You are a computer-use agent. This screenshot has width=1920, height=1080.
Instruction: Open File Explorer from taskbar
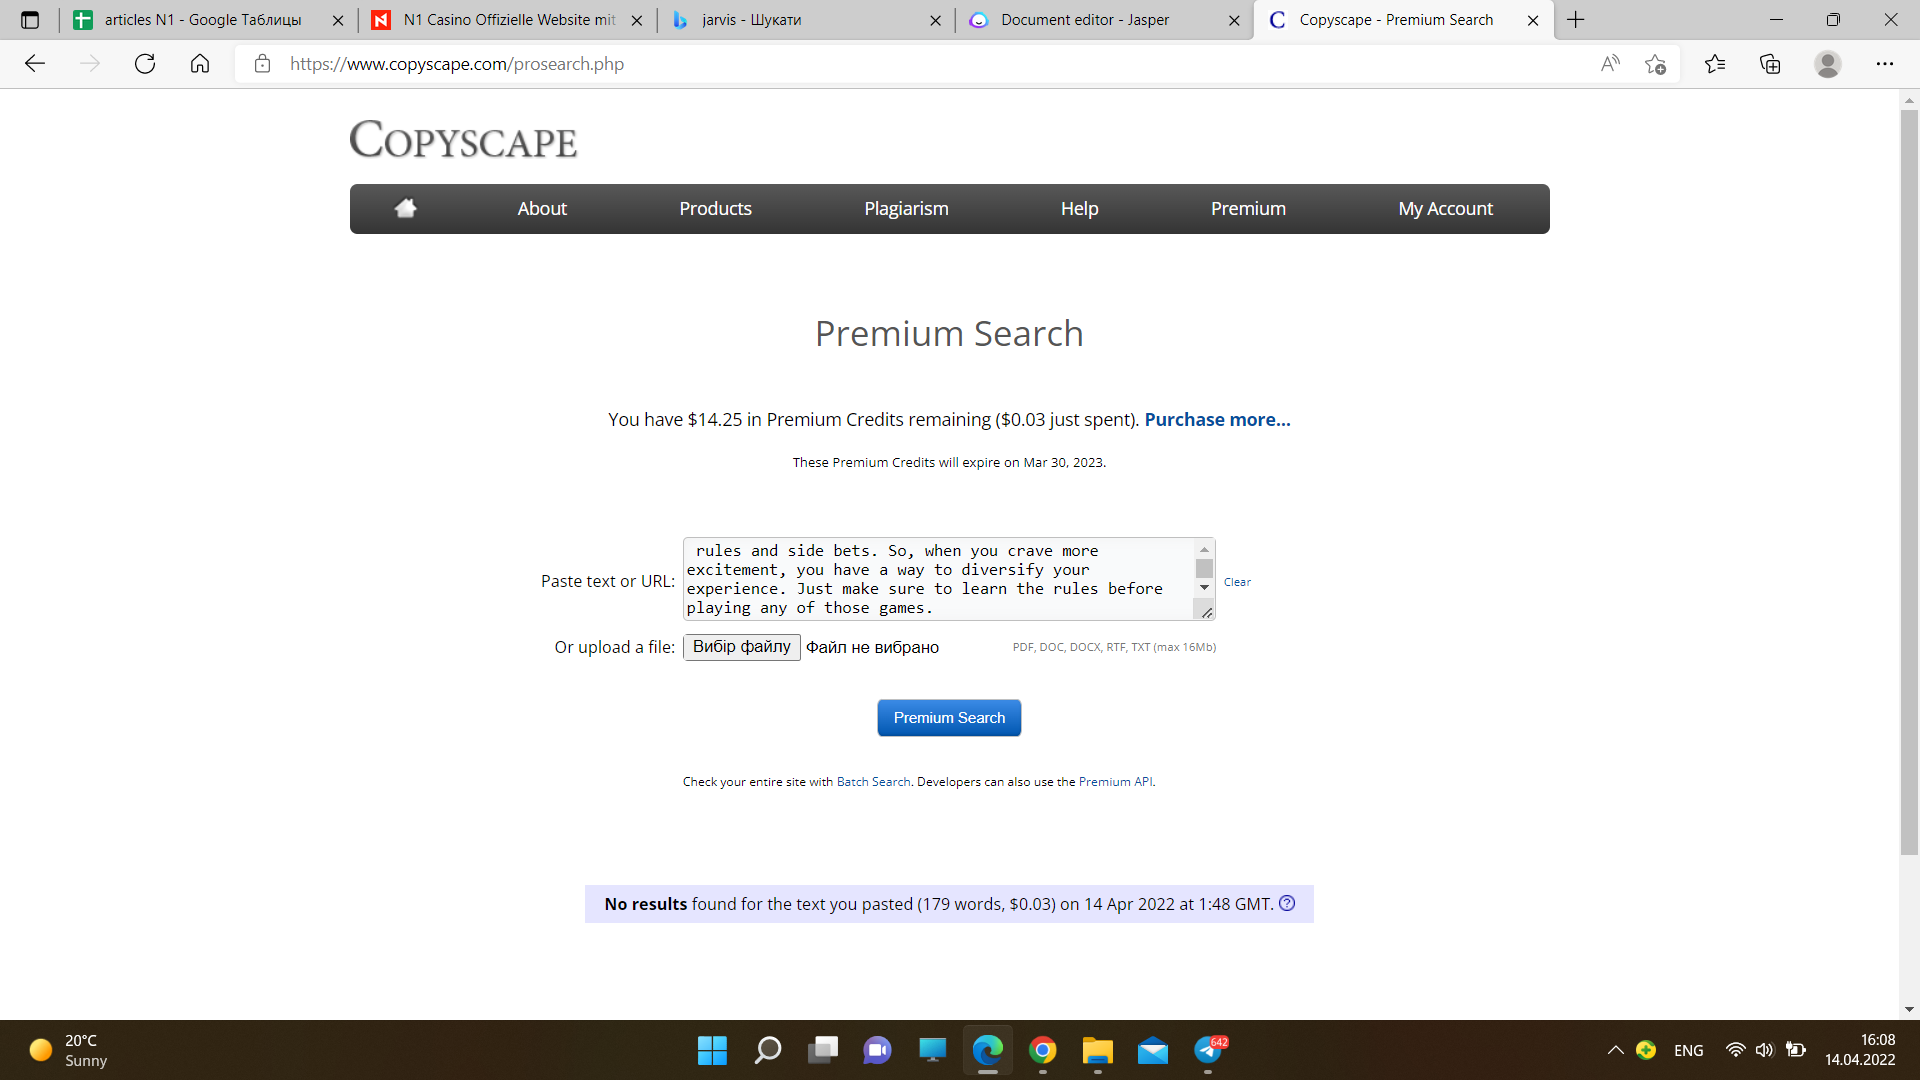click(1097, 1050)
